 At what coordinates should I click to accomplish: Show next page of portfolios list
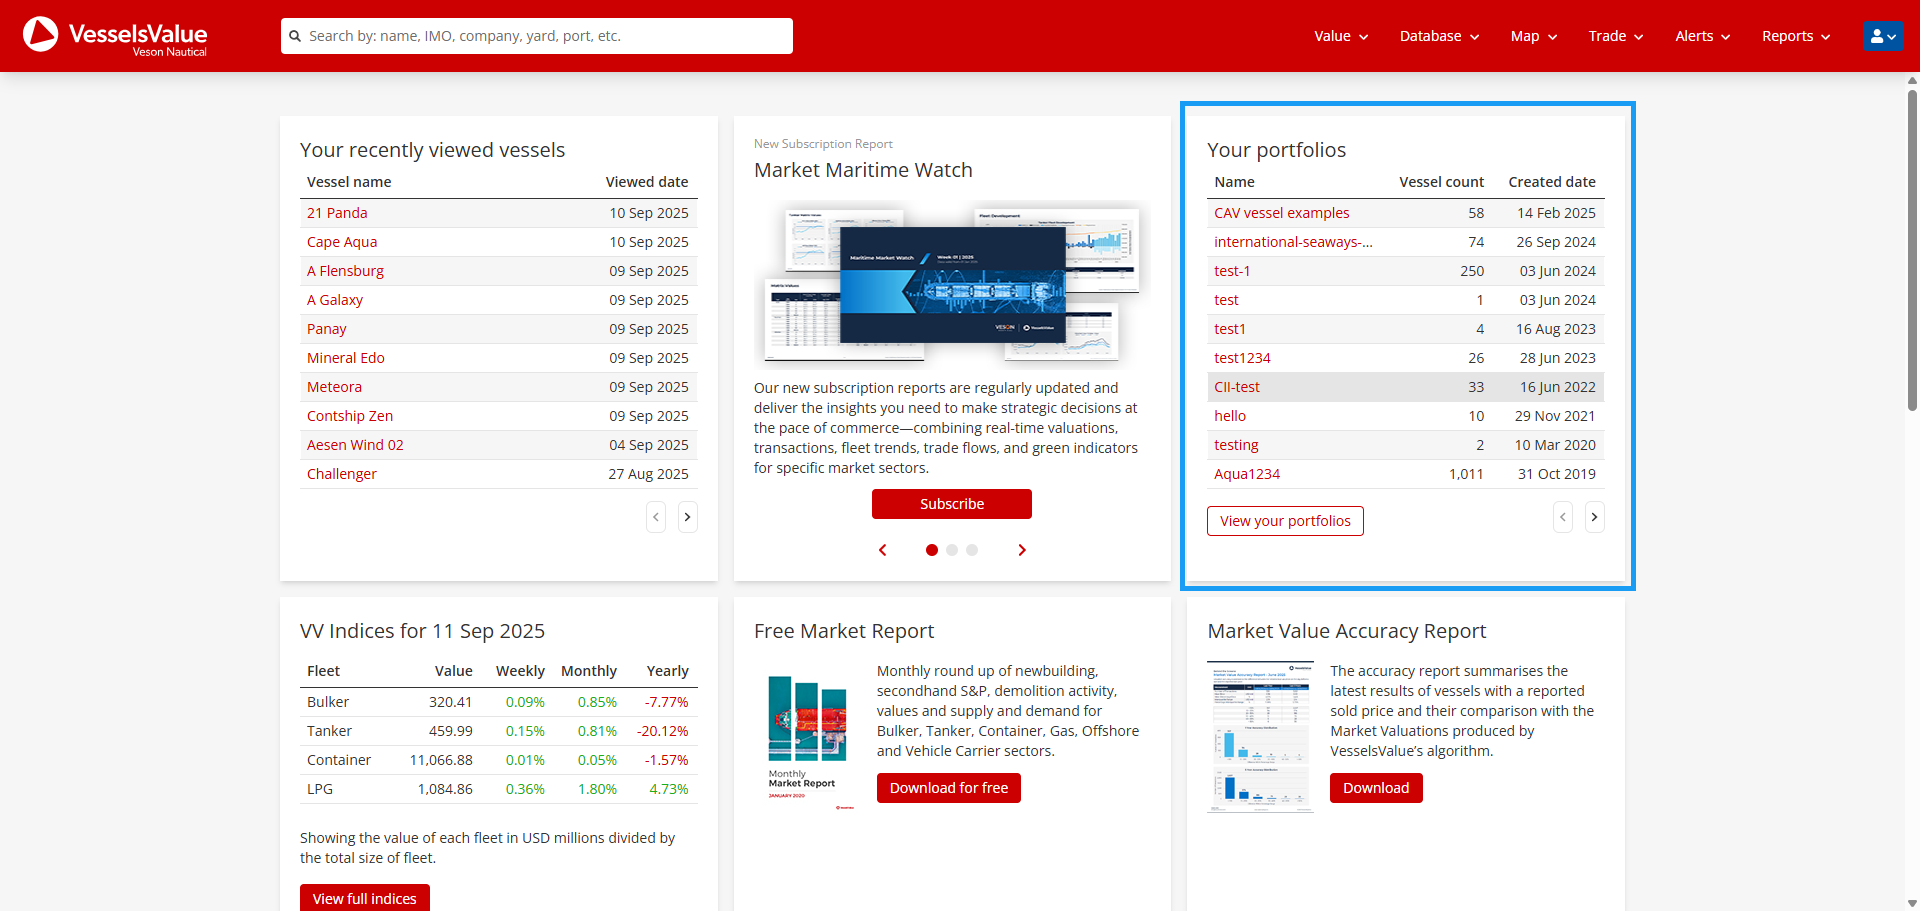(x=1594, y=517)
